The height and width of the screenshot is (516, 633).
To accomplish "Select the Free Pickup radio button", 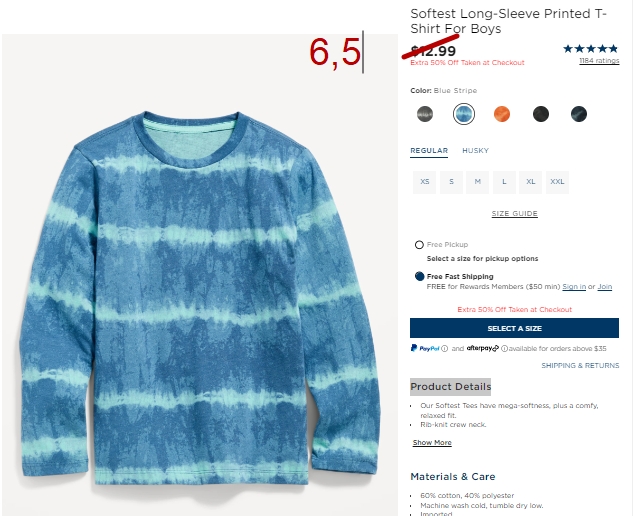I will click(x=419, y=245).
